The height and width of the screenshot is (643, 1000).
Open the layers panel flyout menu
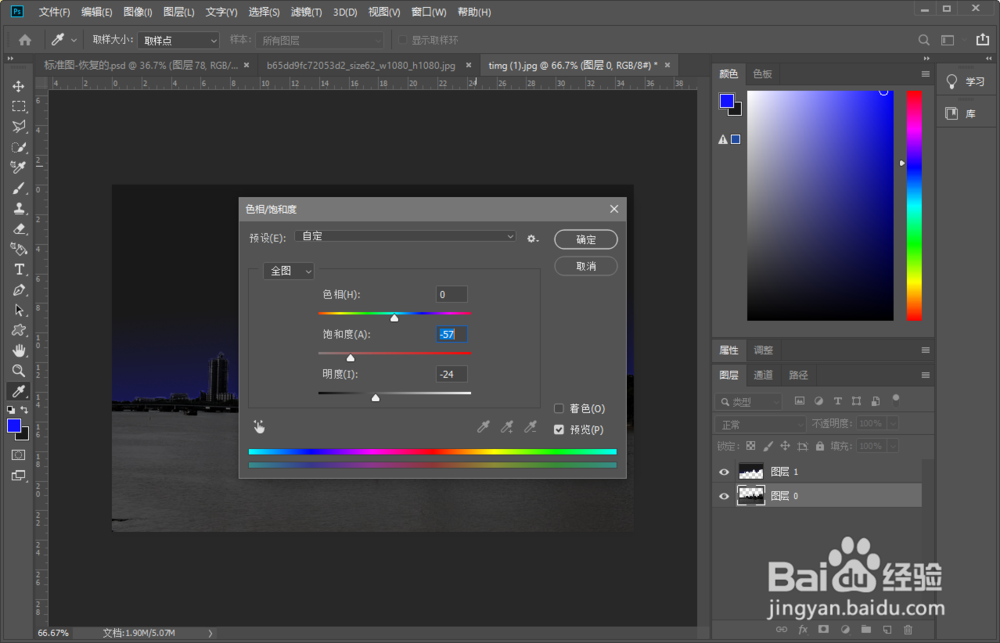click(925, 375)
